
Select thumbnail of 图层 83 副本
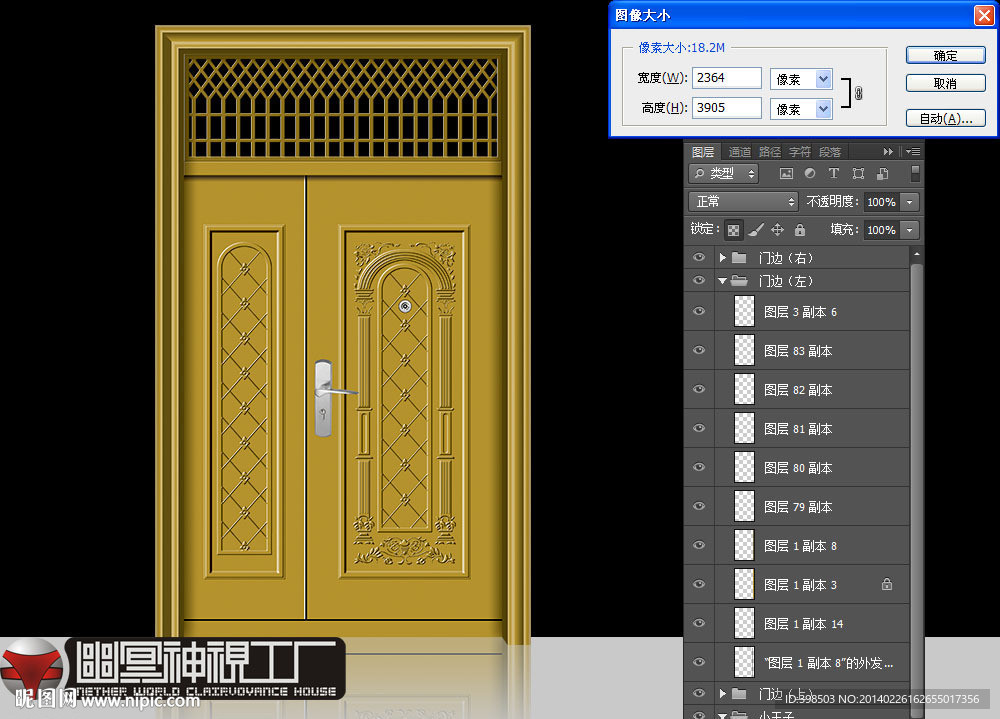tap(744, 350)
